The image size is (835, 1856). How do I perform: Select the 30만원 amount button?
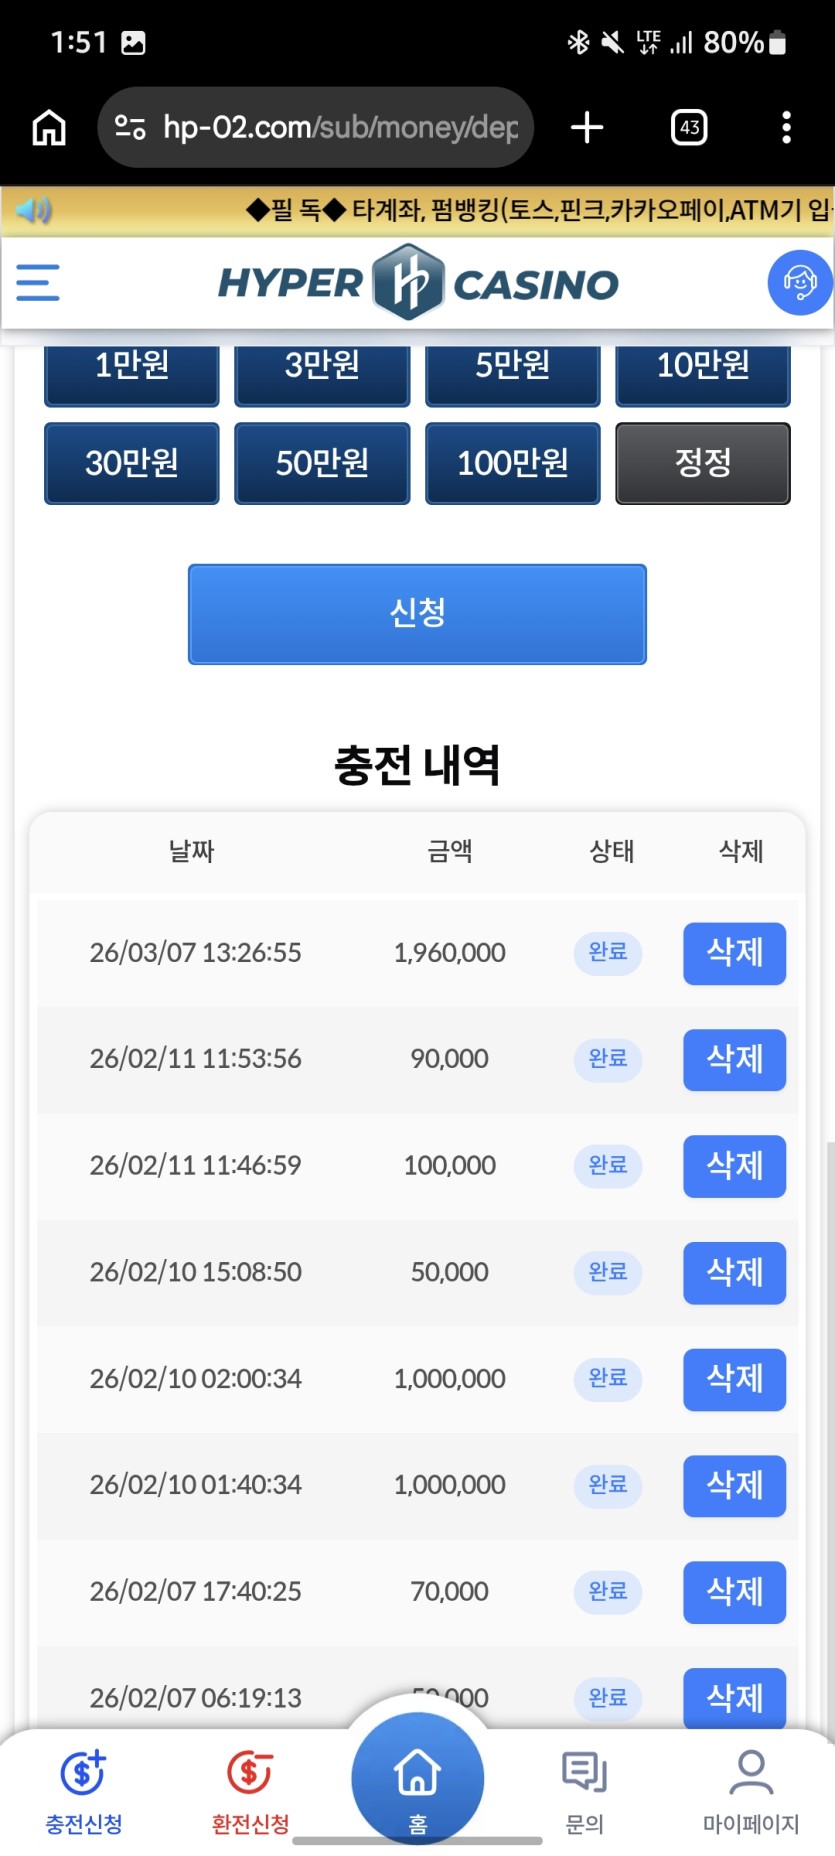point(132,463)
